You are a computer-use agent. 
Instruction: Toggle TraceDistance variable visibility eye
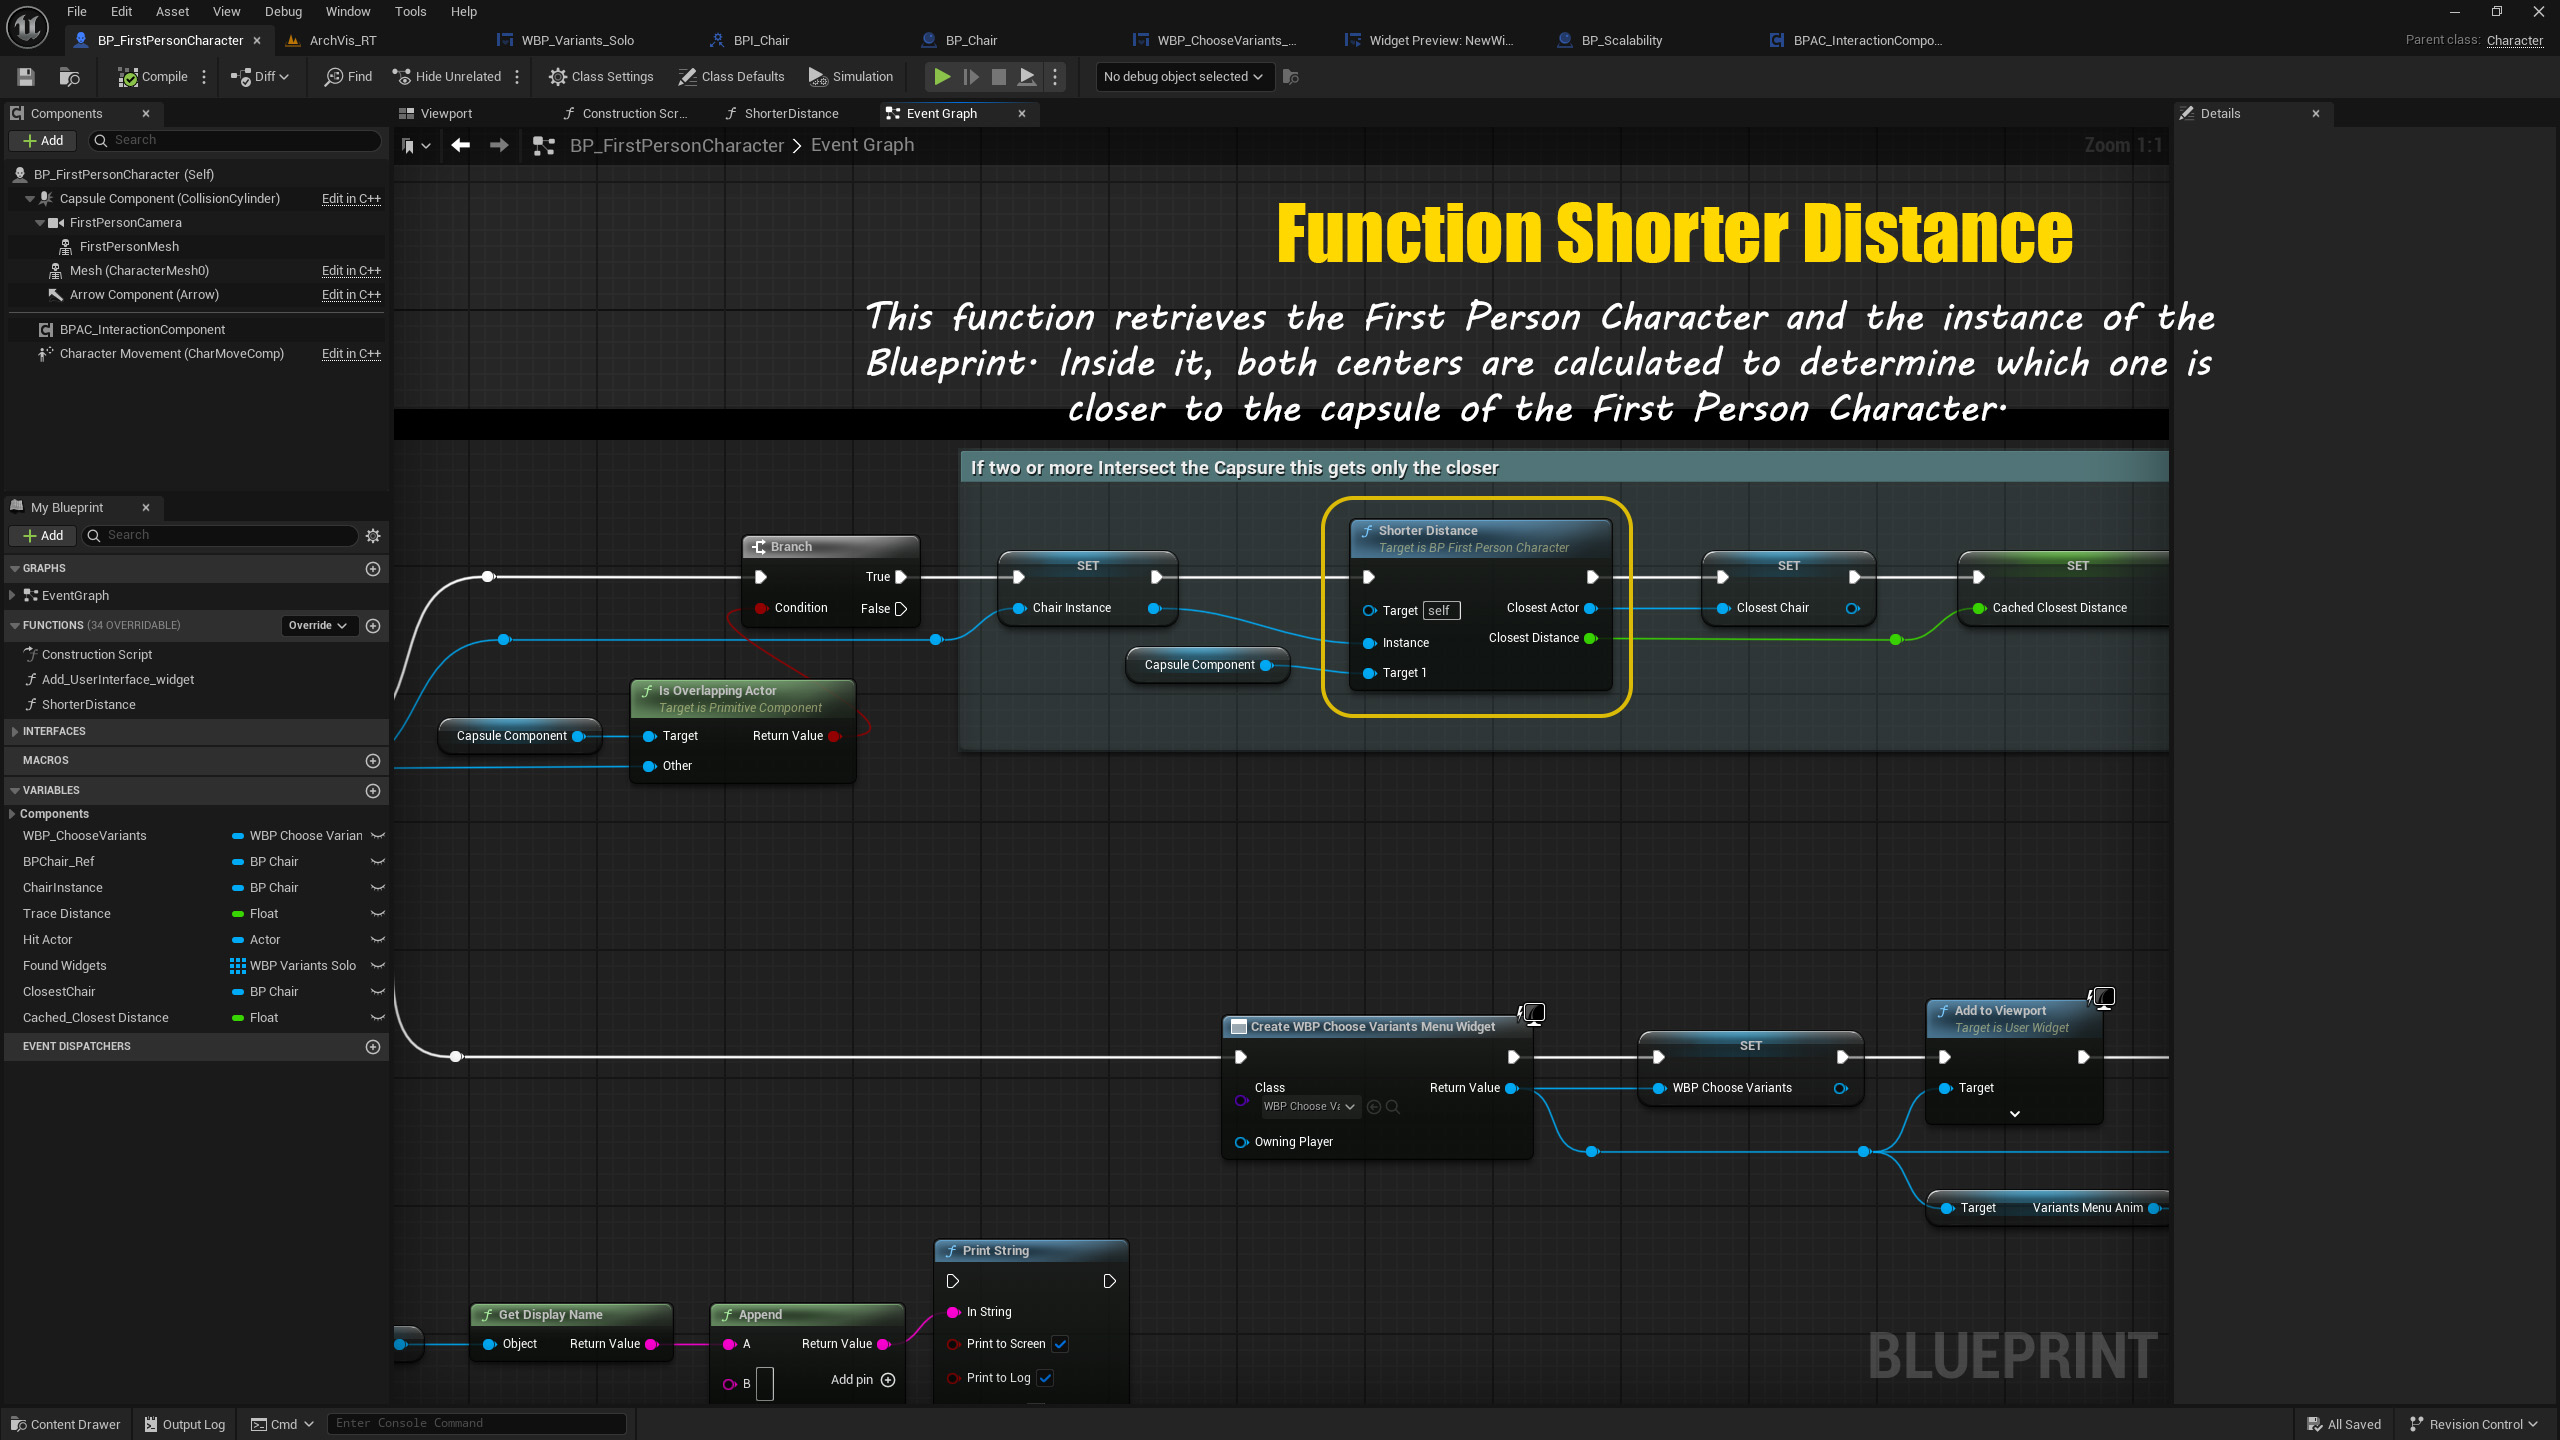pos(377,914)
